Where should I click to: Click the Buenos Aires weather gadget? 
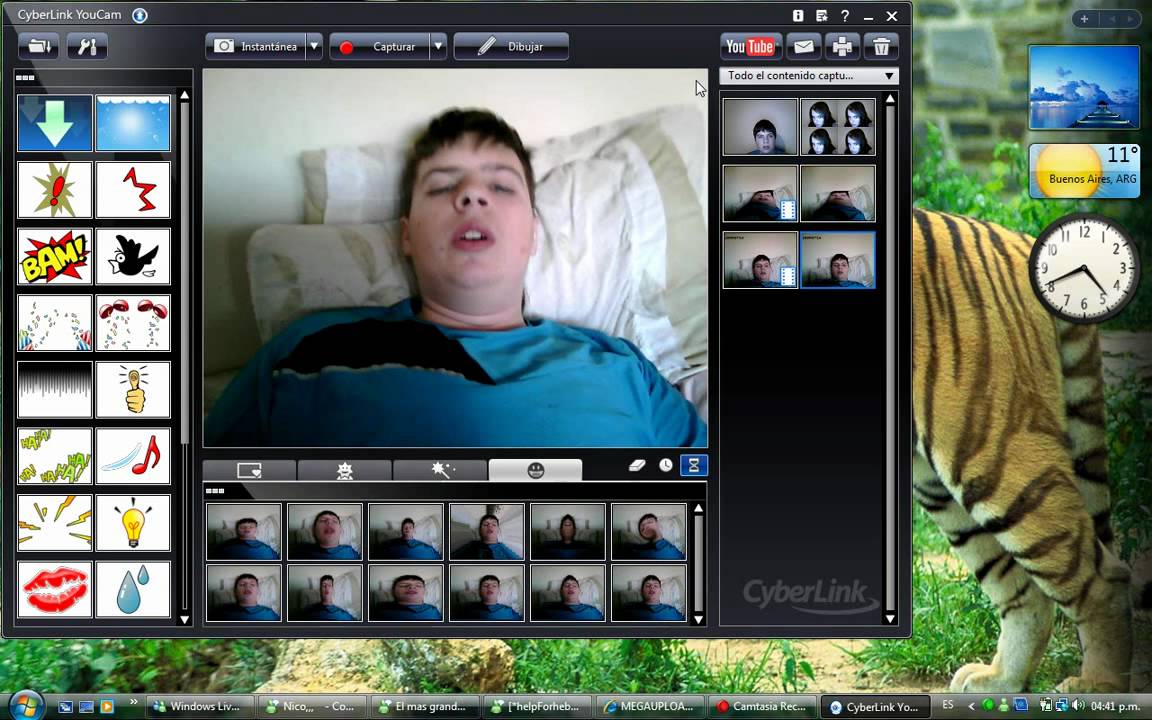point(1084,171)
